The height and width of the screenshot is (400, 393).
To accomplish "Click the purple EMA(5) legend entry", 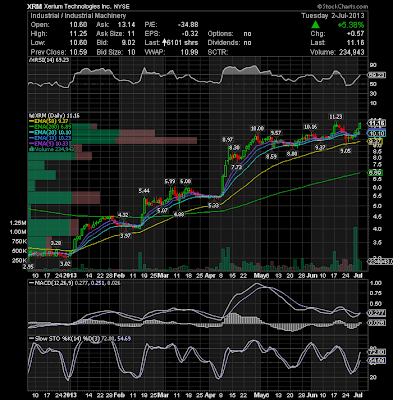I will [x=48, y=144].
